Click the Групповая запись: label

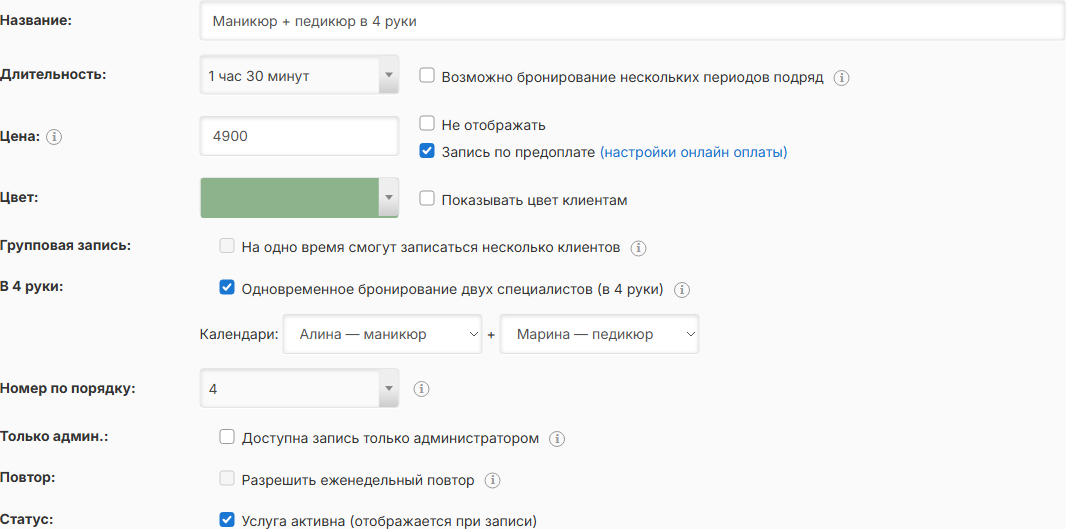click(65, 245)
